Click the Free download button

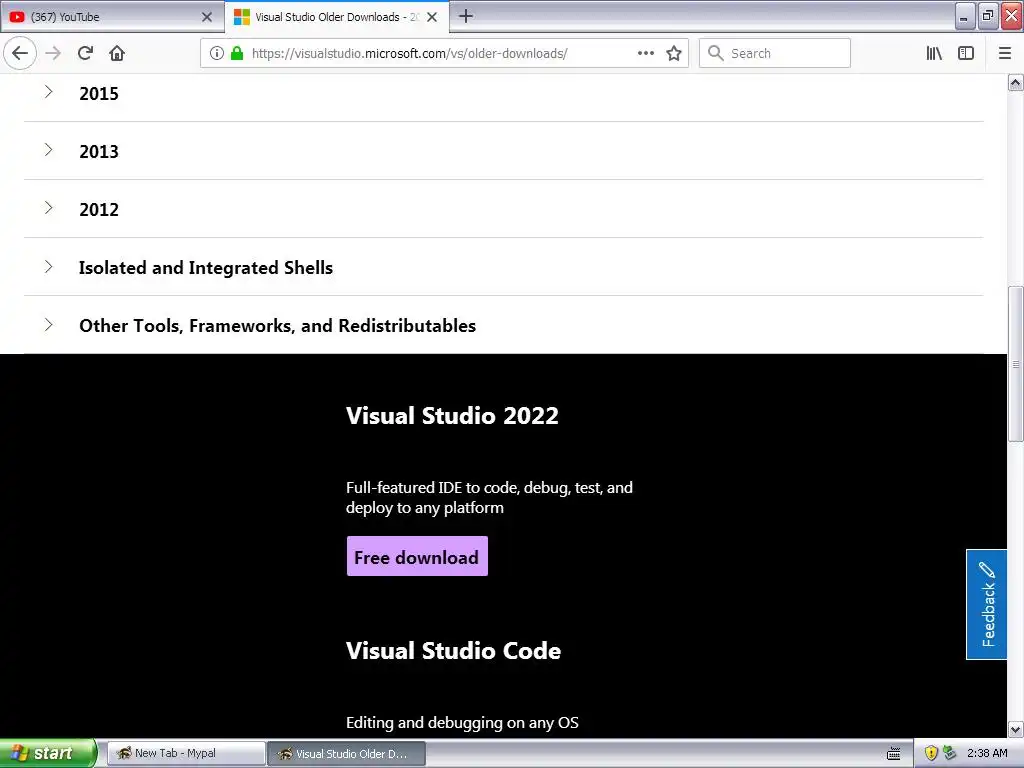tap(417, 556)
